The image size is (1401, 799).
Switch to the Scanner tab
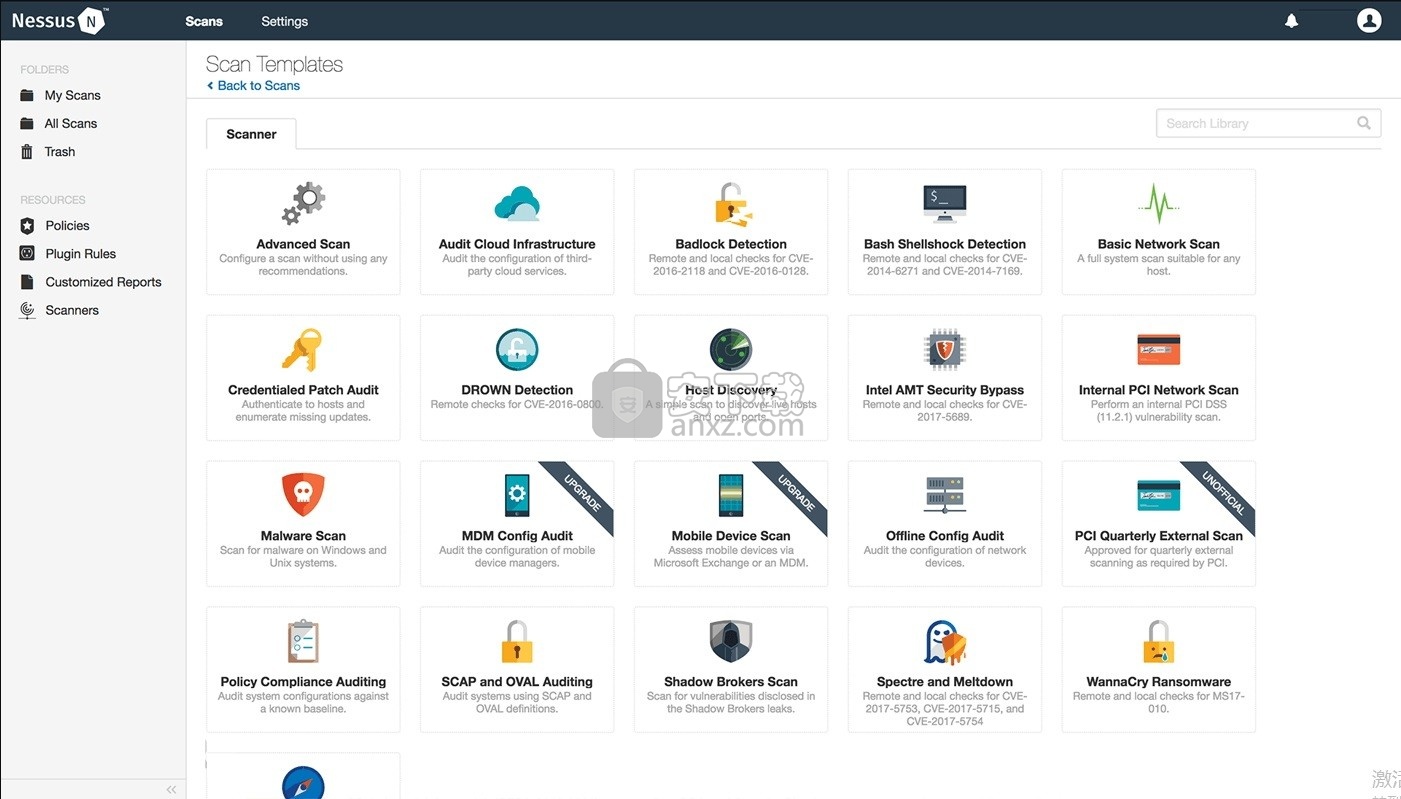tap(251, 134)
